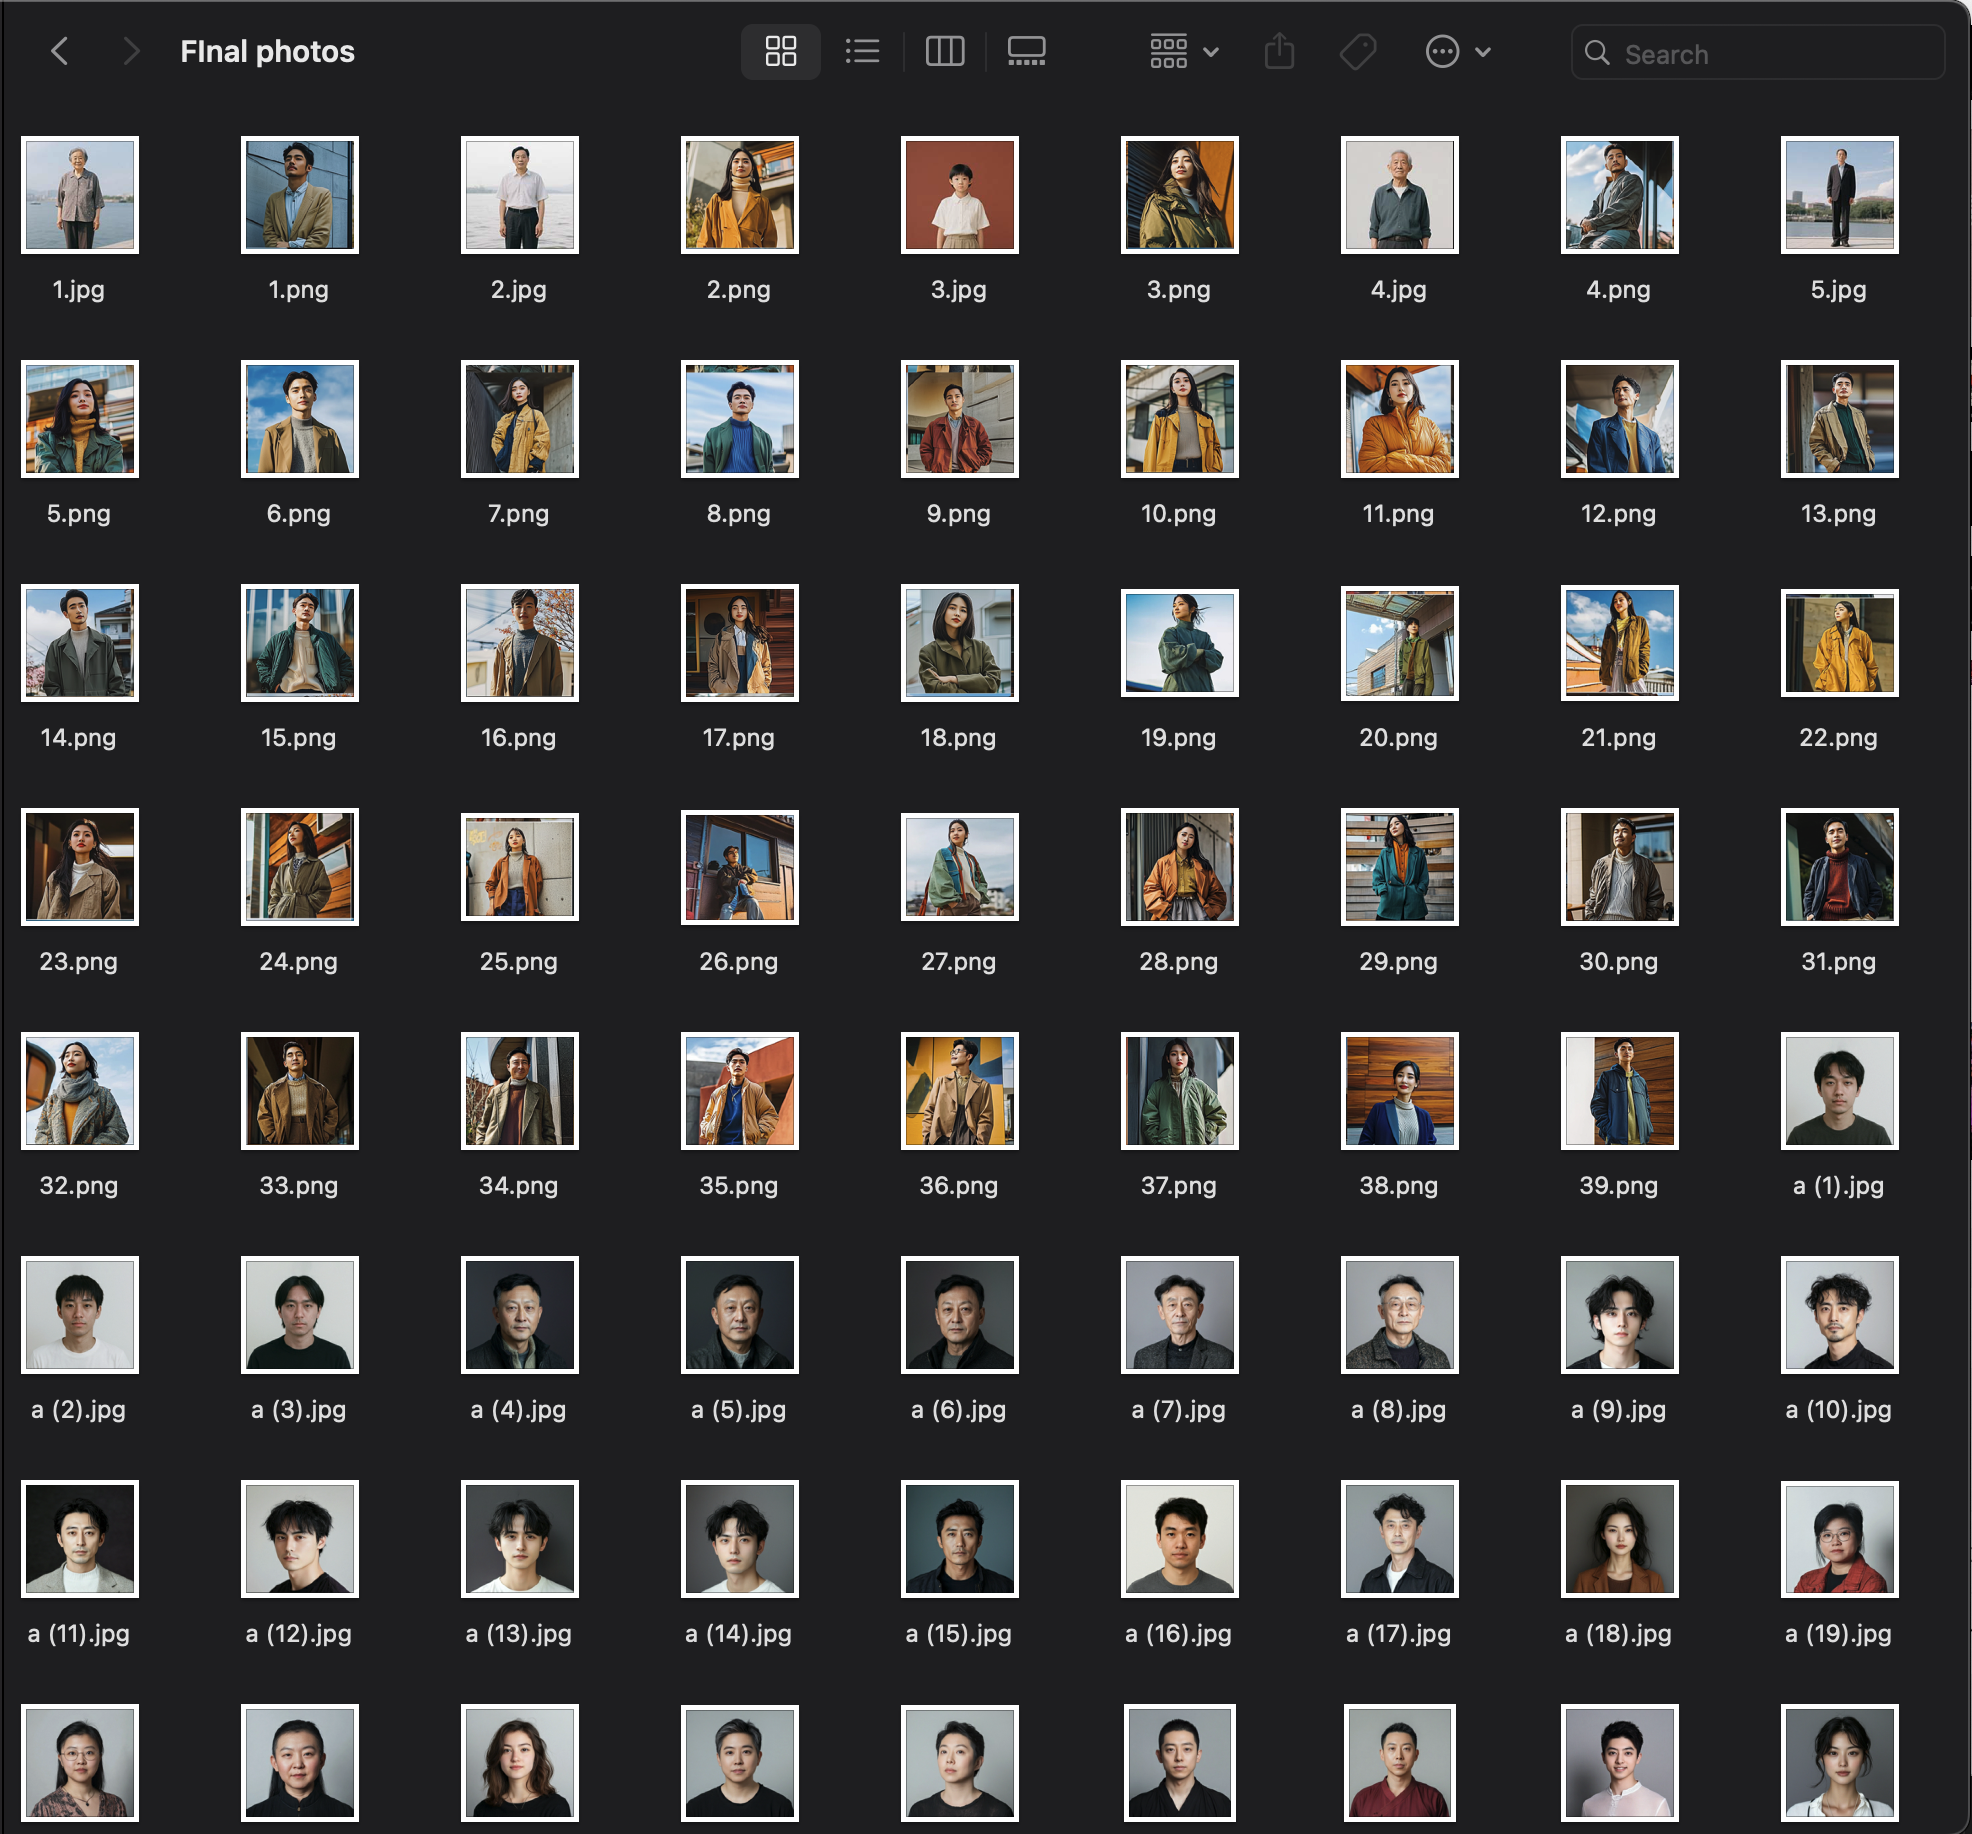This screenshot has width=1972, height=1834.
Task: Click the file name a (19).jpg
Action: (x=1839, y=1634)
